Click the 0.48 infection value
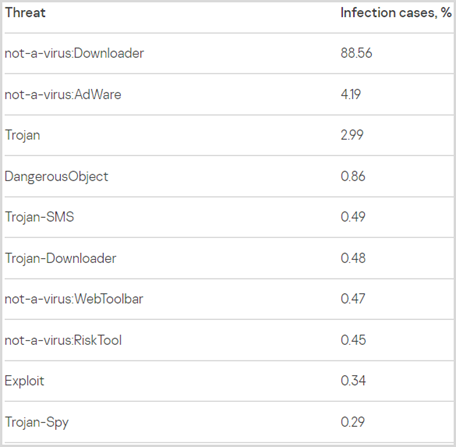The width and height of the screenshot is (456, 447). (353, 258)
